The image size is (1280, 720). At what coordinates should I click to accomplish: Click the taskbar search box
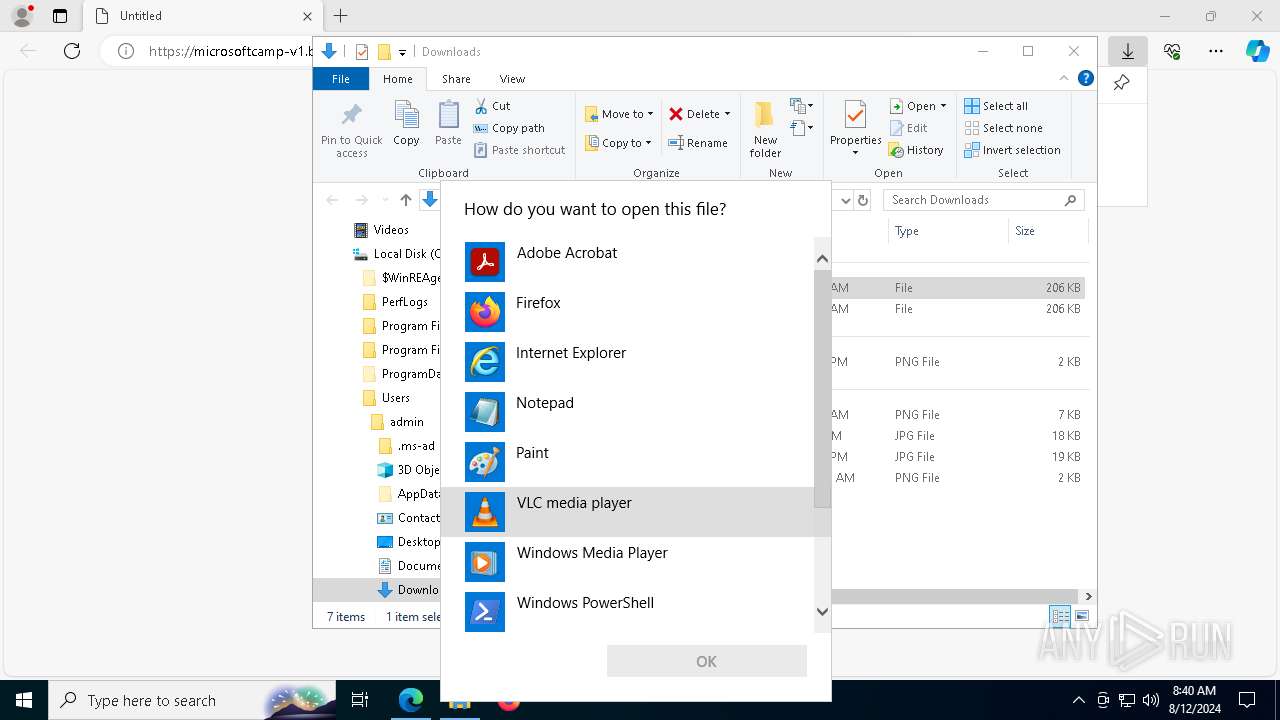click(193, 700)
